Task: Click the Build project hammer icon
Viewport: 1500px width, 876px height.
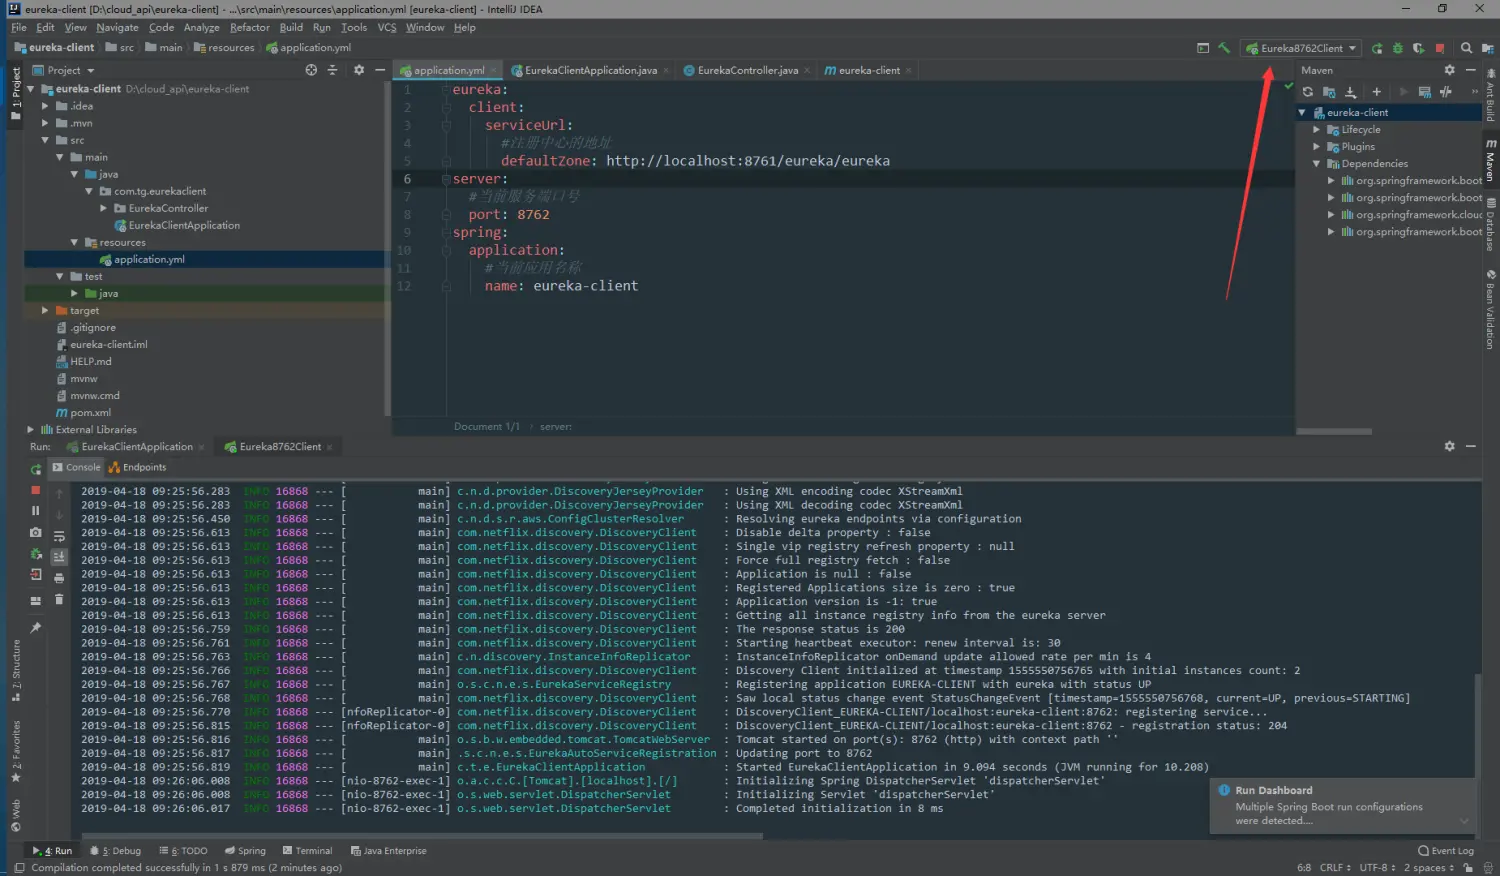Action: point(1223,48)
